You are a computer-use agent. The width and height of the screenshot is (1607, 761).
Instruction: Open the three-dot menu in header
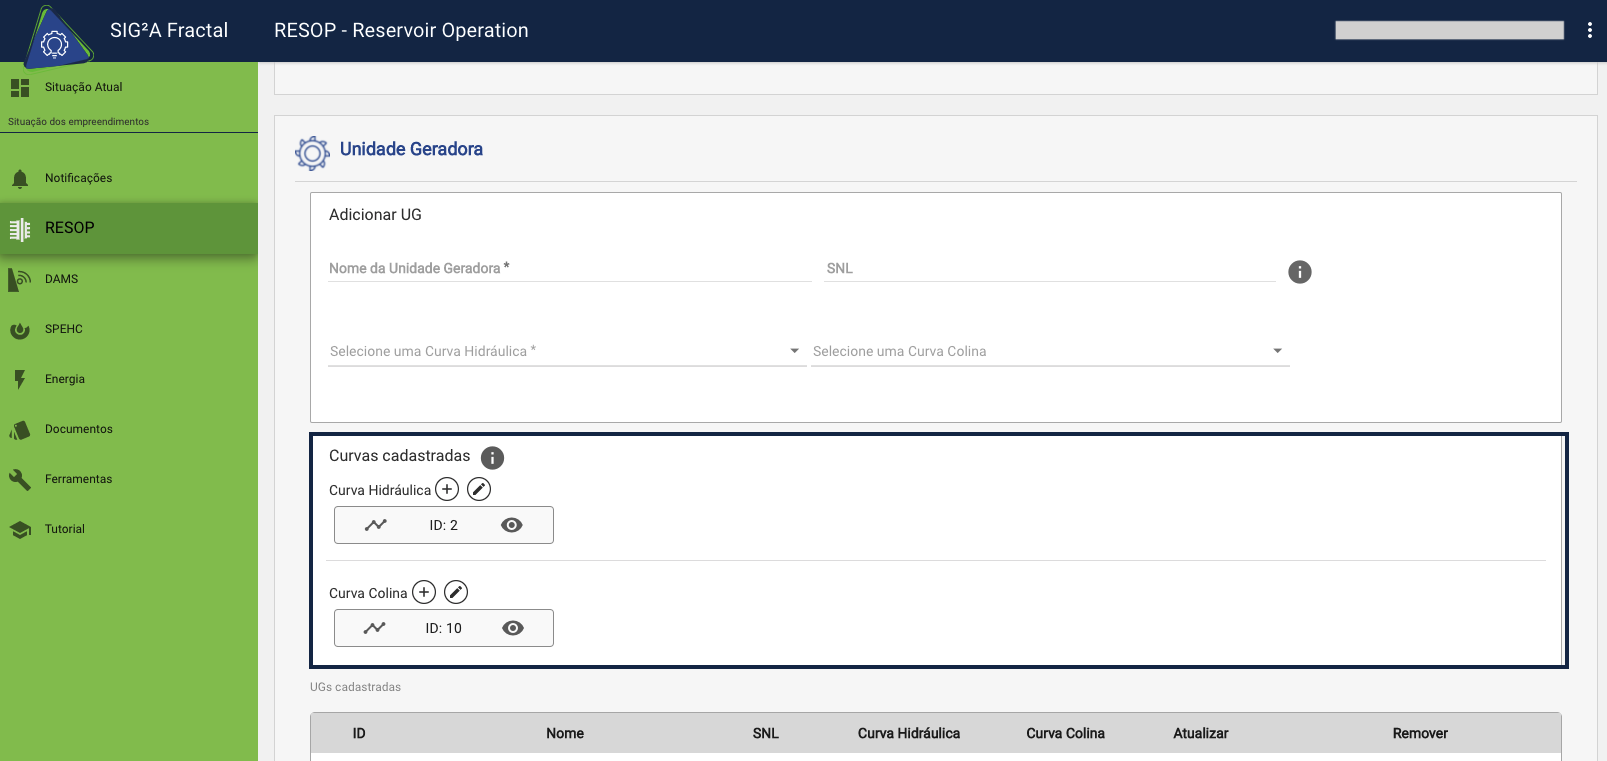tap(1589, 30)
